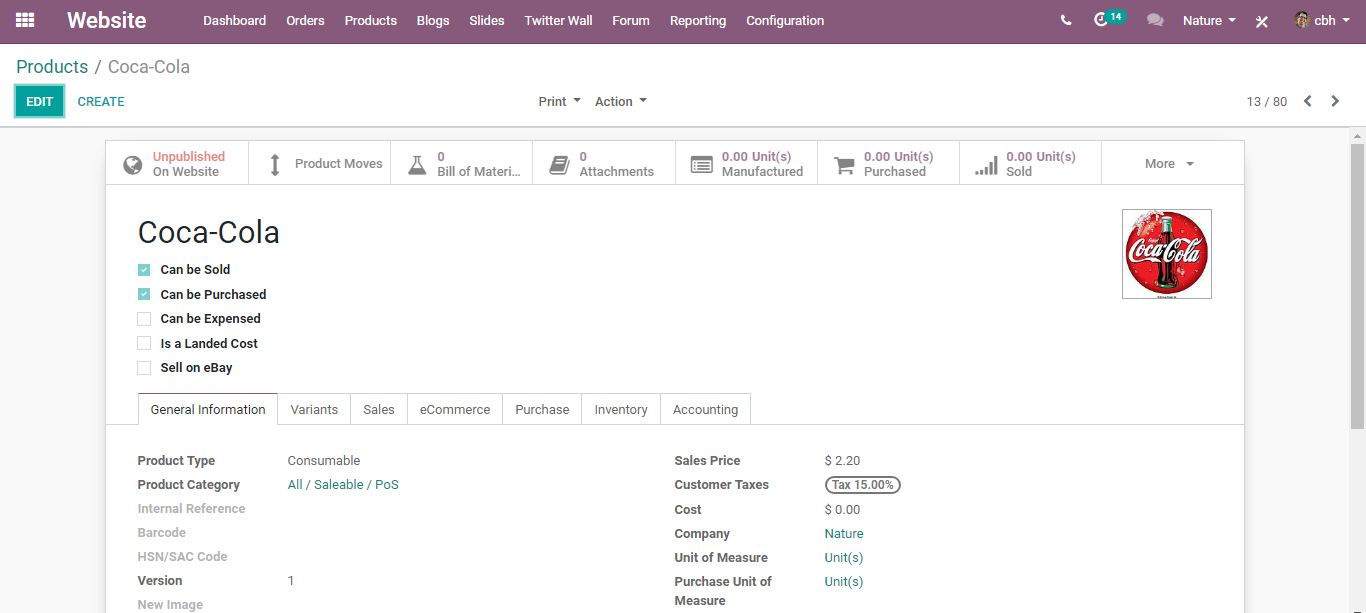This screenshot has width=1366, height=613.
Task: Switch to the eCommerce tab
Action: (x=455, y=409)
